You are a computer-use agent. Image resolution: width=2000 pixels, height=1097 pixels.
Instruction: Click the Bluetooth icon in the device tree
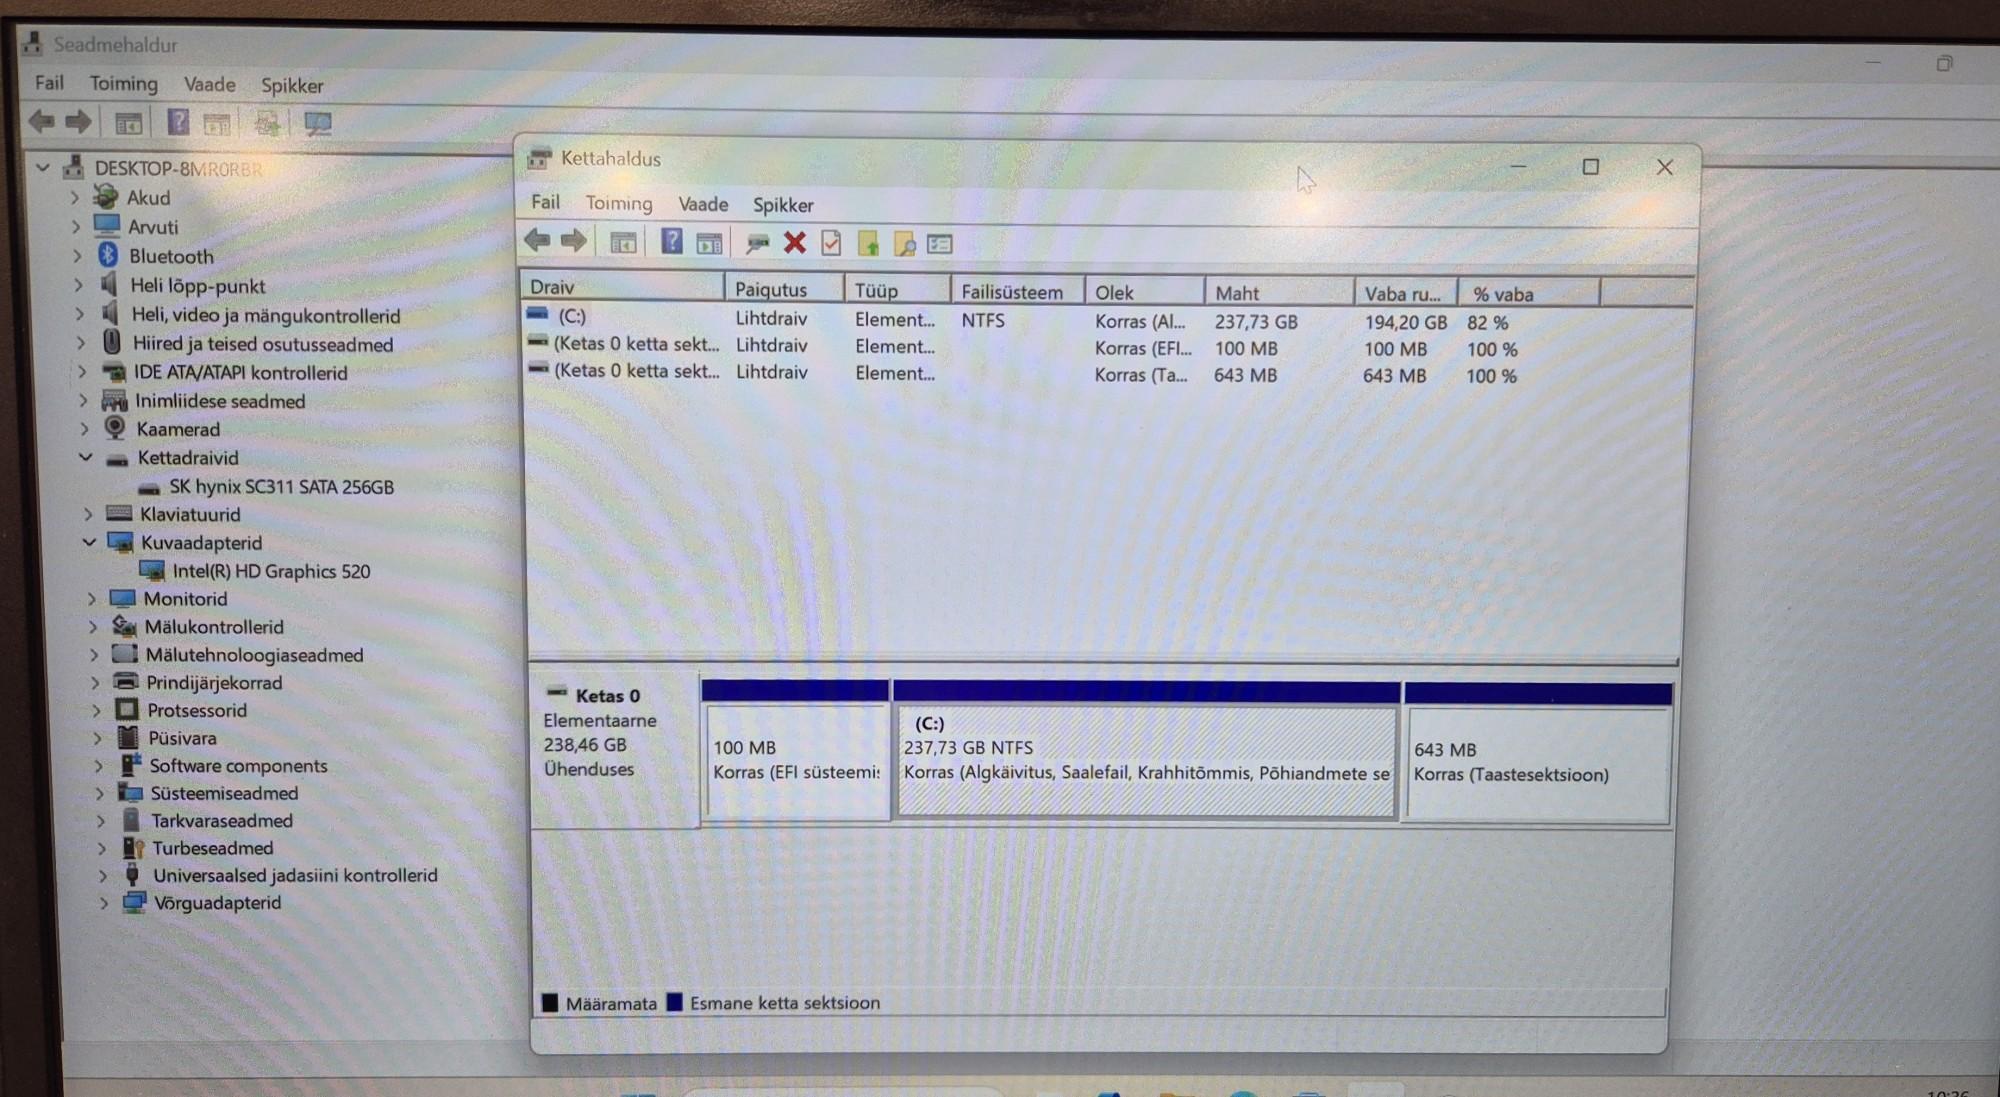tap(108, 255)
